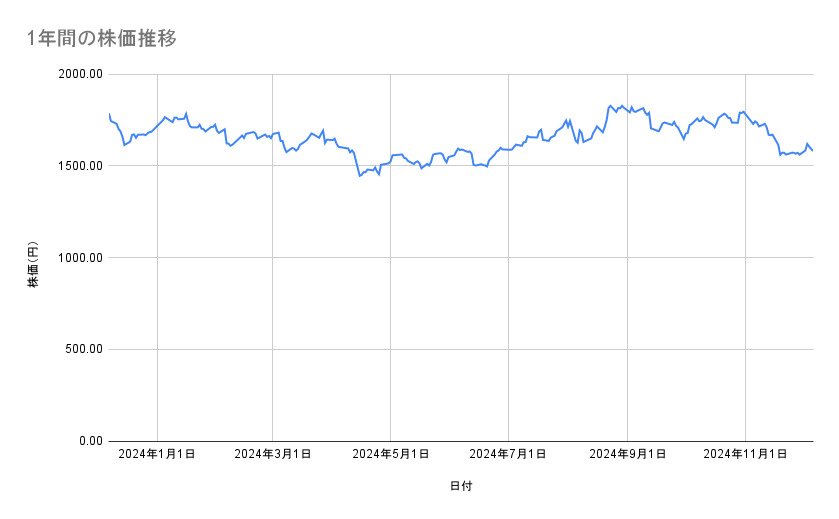839x519 pixels.
Task: Click the highest peak of the price line
Action: pyautogui.click(x=611, y=105)
